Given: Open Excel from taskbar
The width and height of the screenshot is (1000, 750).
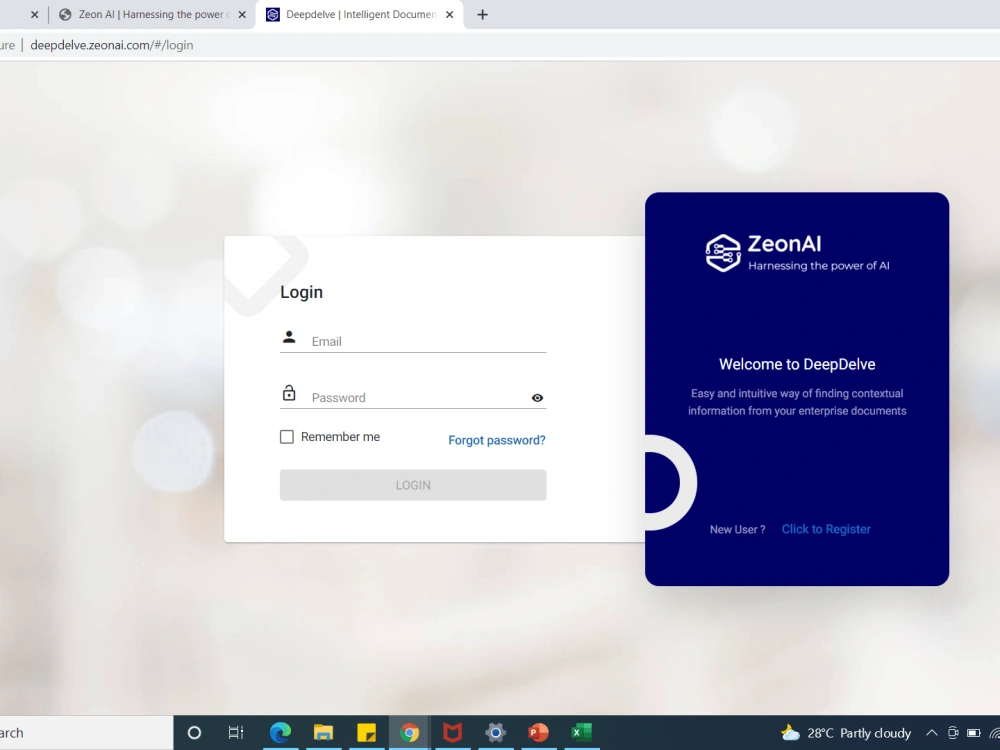Looking at the screenshot, I should point(581,733).
